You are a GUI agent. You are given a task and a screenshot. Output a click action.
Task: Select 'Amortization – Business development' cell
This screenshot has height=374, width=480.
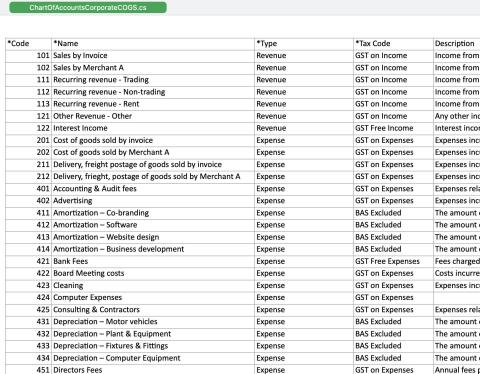pyautogui.click(x=153, y=249)
